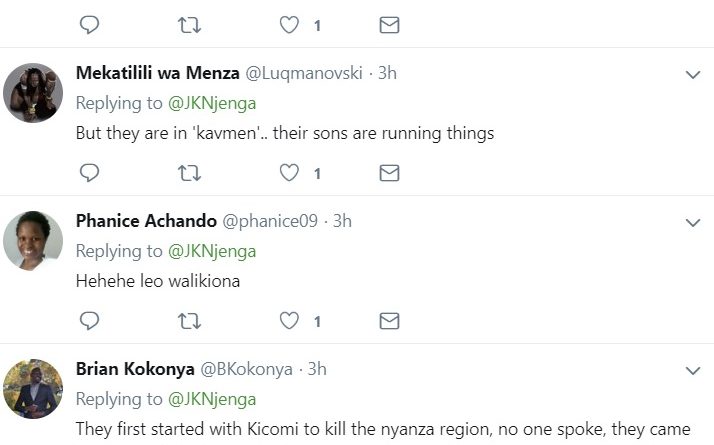Screen dimensions: 714x445
Task: Like Phanice Achando's tweet
Action: (289, 321)
